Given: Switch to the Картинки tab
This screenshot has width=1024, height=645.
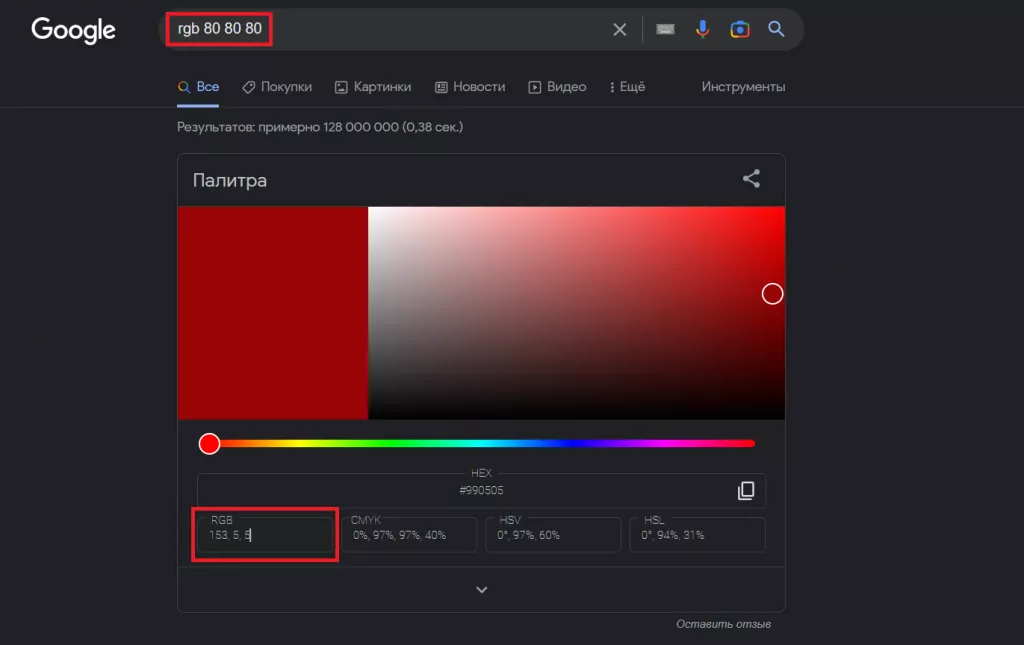Looking at the screenshot, I should 373,87.
